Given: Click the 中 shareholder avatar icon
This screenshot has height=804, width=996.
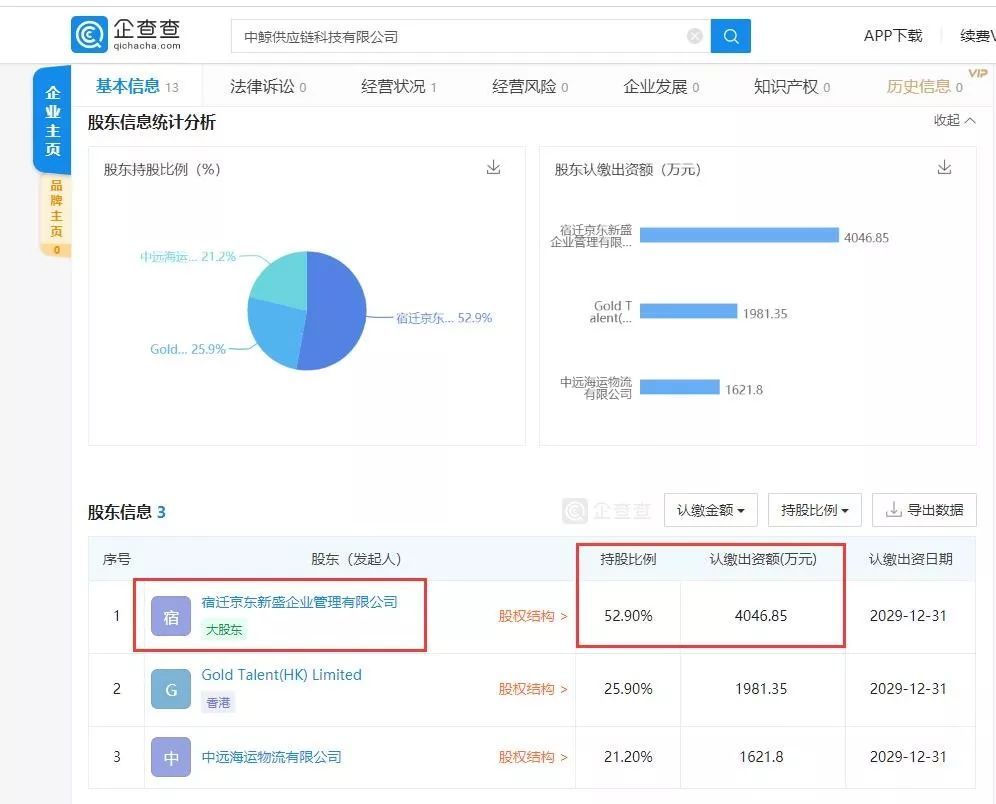Looking at the screenshot, I should pos(171,757).
